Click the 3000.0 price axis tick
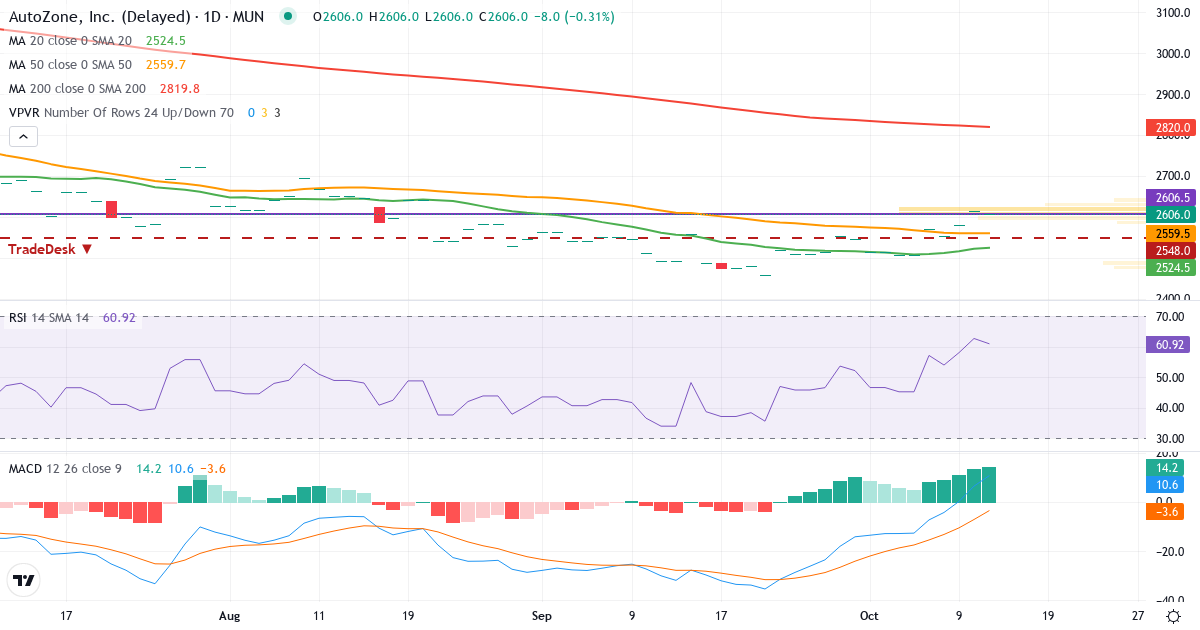 click(x=1172, y=54)
